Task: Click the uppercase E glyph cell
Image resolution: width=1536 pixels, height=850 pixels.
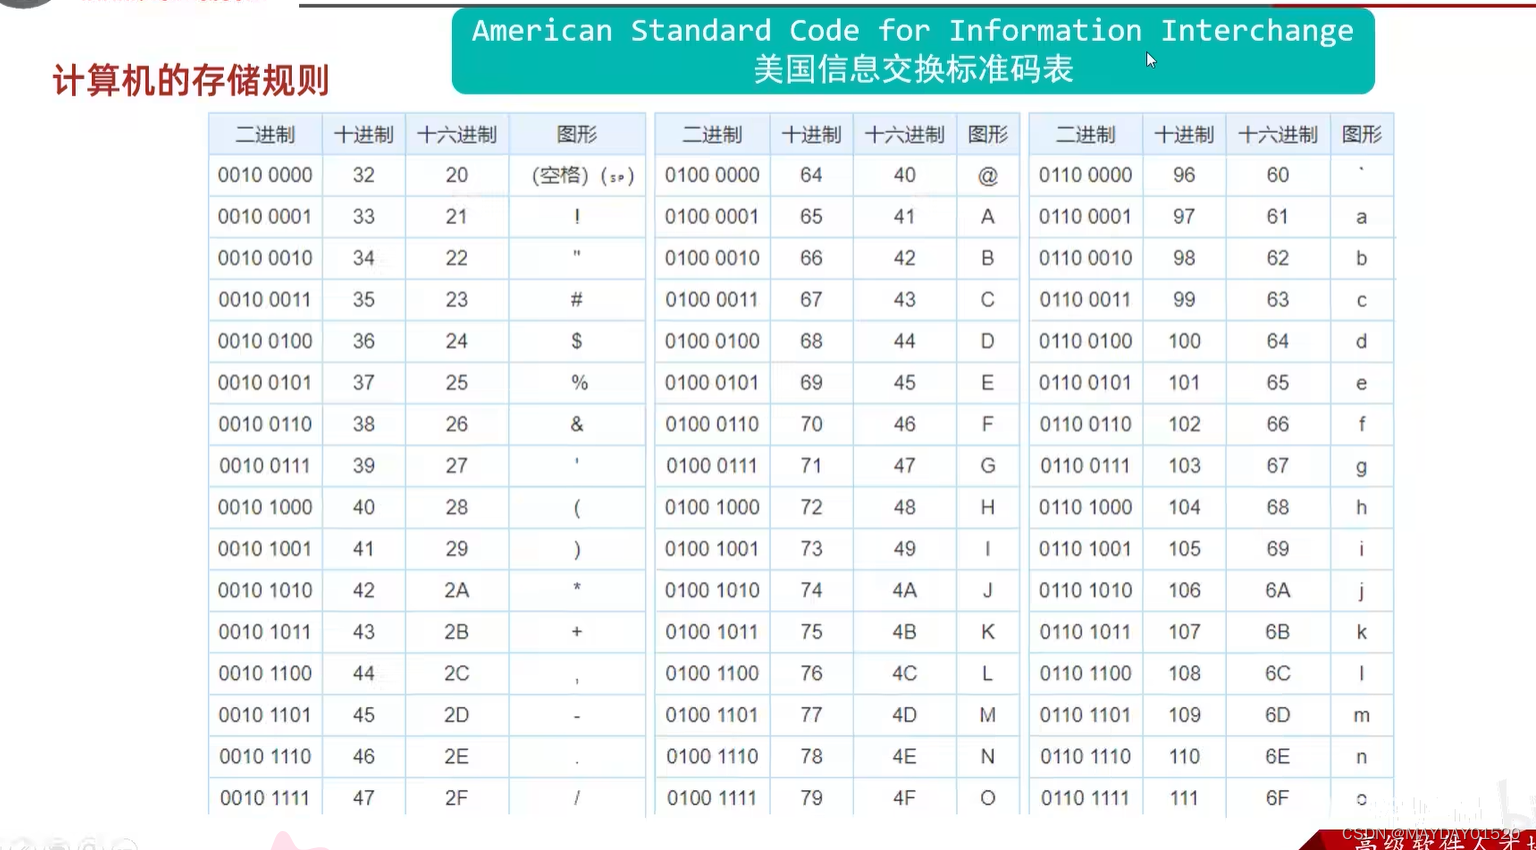Action: point(988,383)
